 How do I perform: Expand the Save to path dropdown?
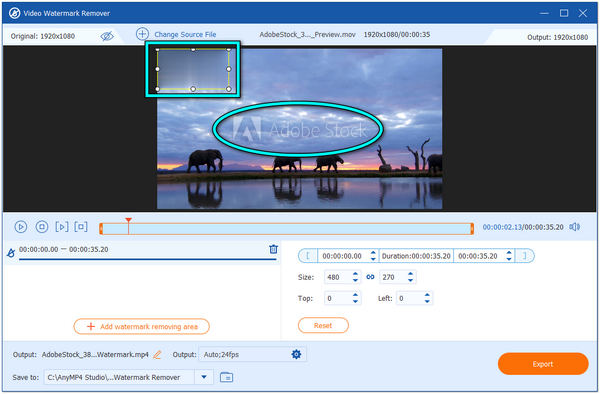[x=204, y=377]
